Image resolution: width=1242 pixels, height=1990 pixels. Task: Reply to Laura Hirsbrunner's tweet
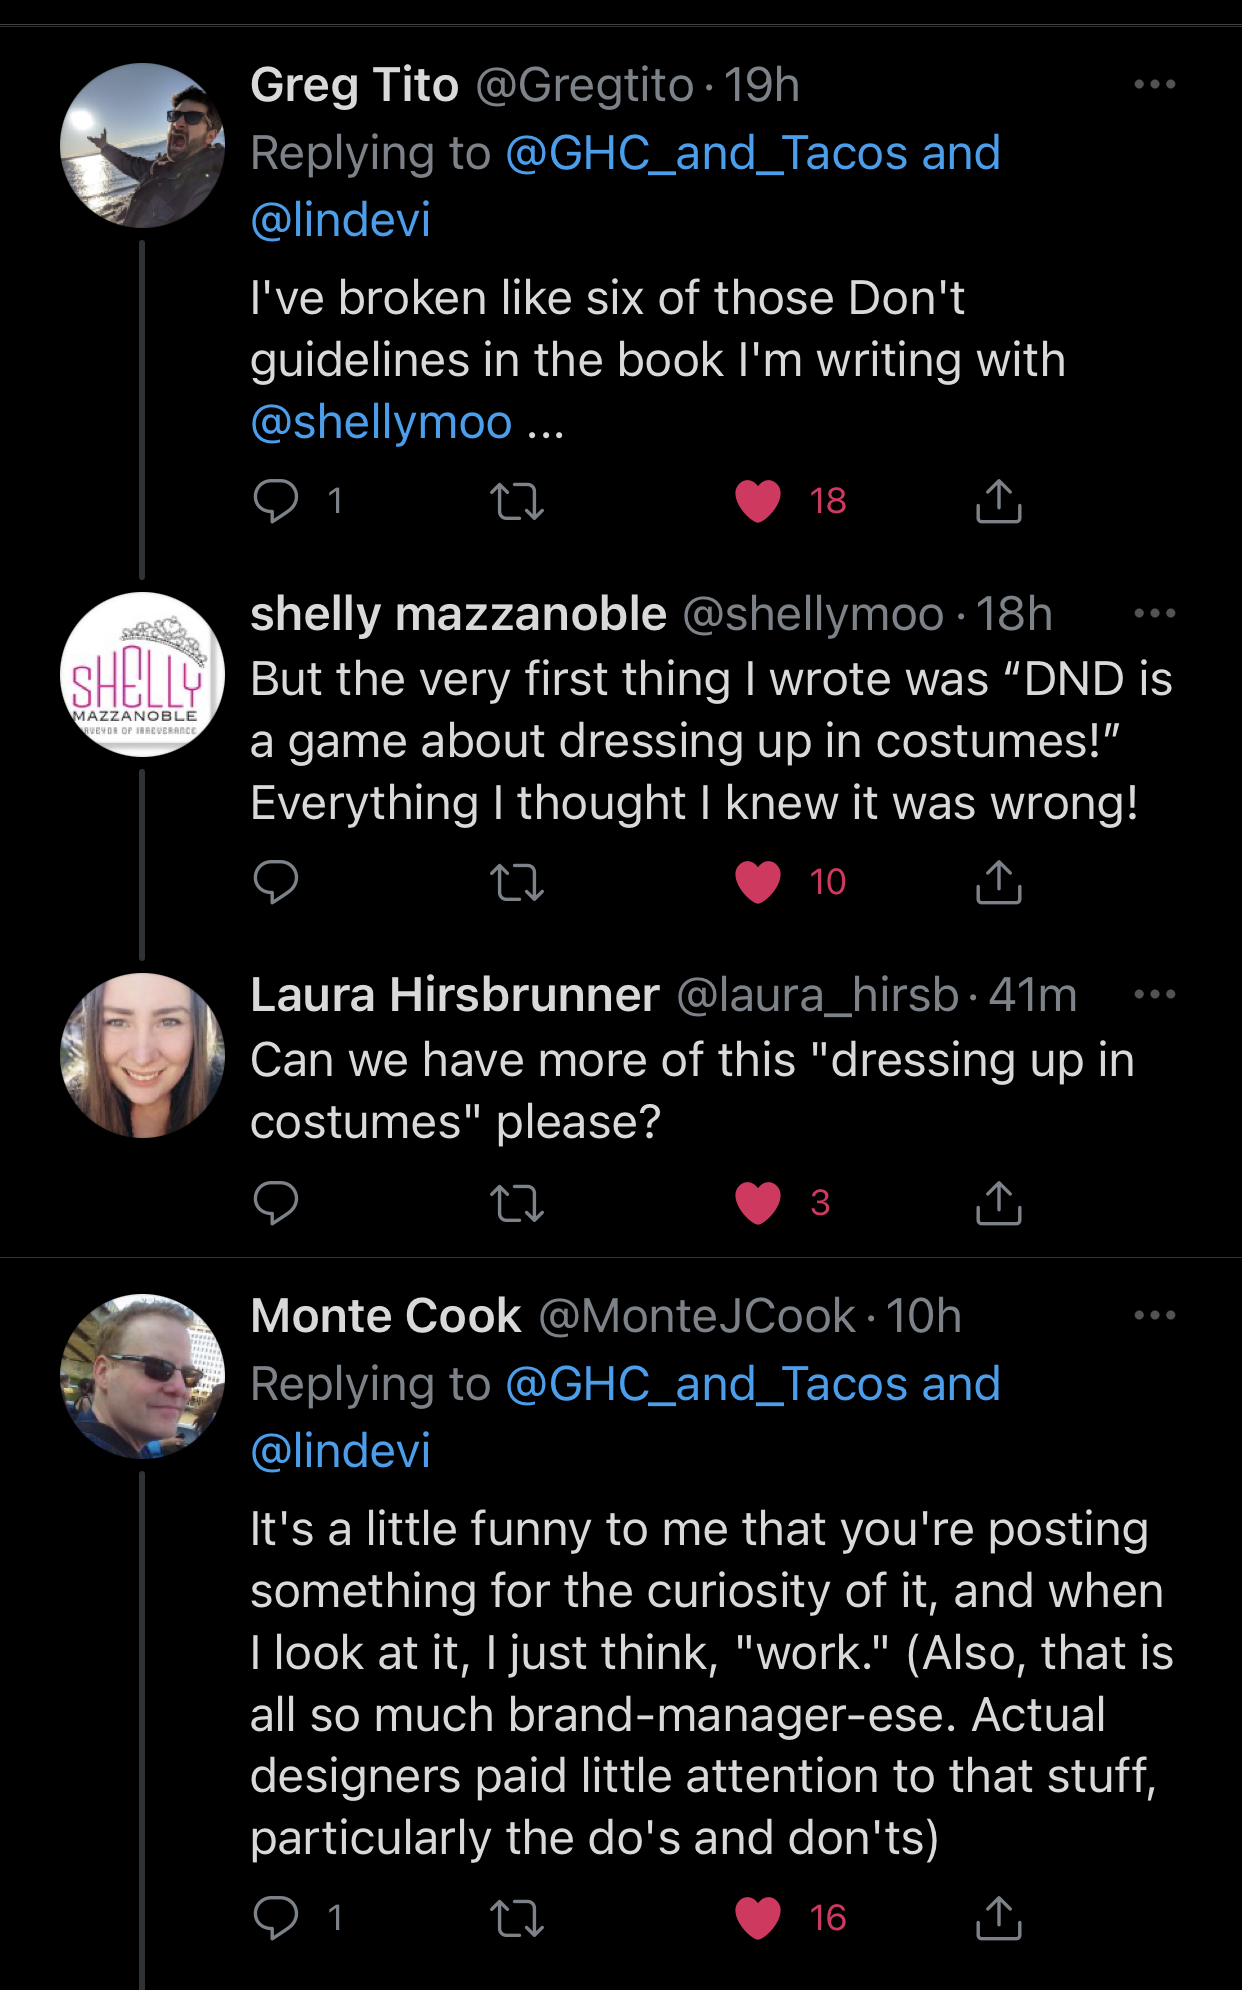(x=276, y=1203)
